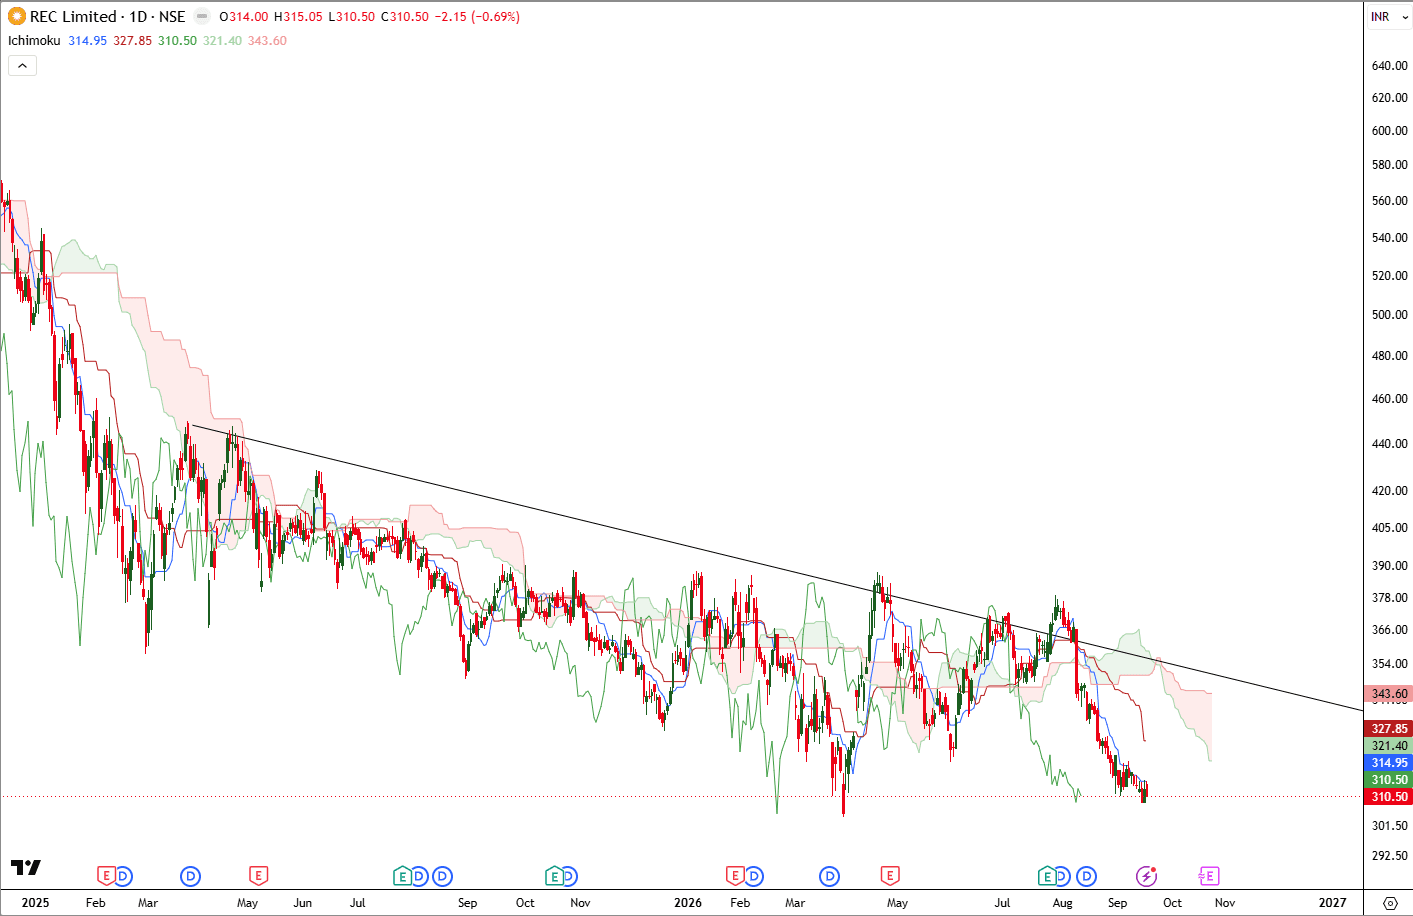
Task: Click the market status icon beside NSE
Action: click(202, 16)
